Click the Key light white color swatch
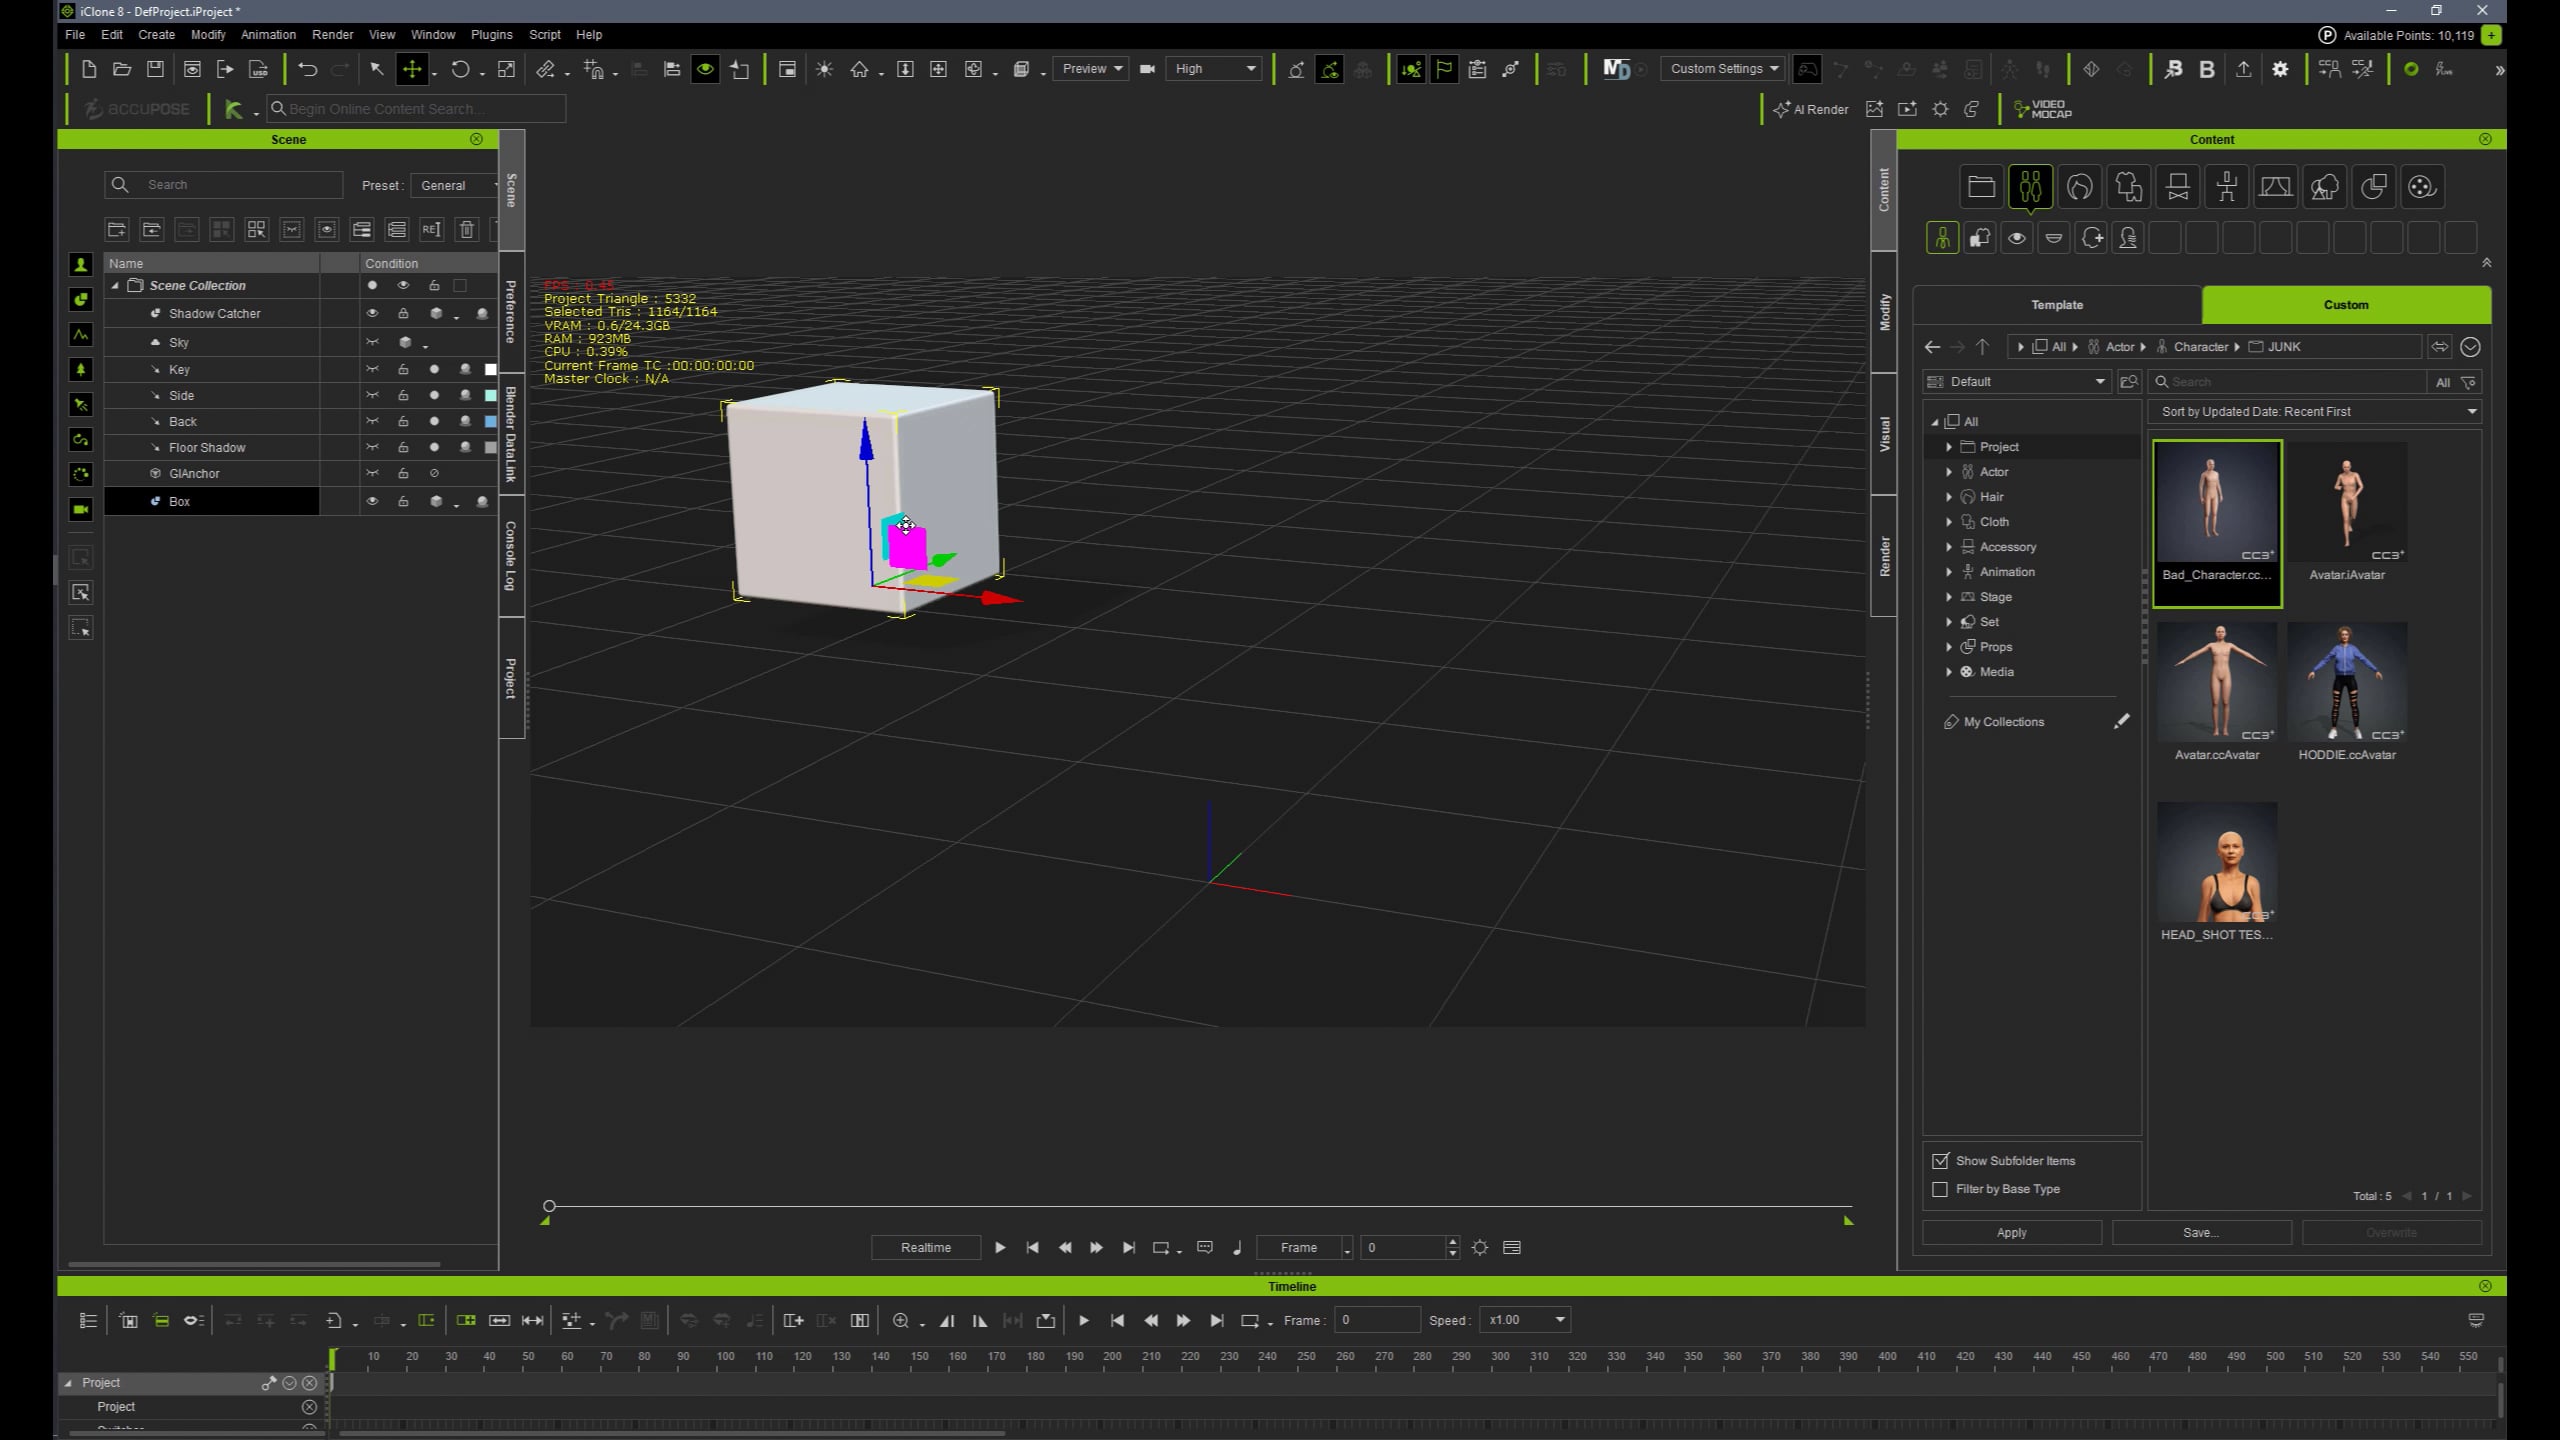The height and width of the screenshot is (1440, 2560). pyautogui.click(x=490, y=369)
